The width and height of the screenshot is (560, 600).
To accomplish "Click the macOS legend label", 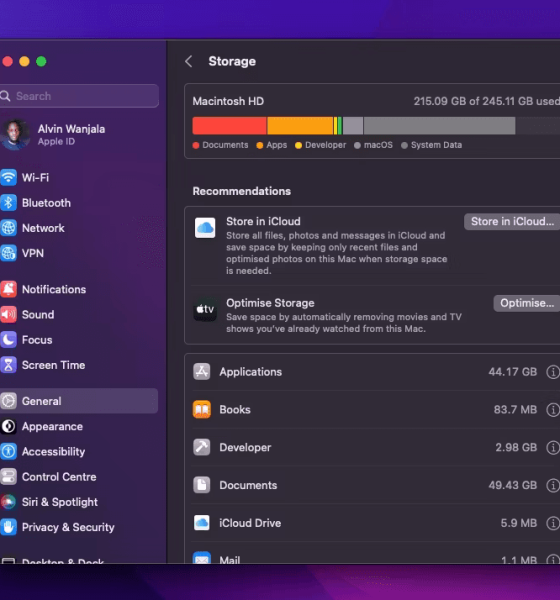I will (378, 145).
